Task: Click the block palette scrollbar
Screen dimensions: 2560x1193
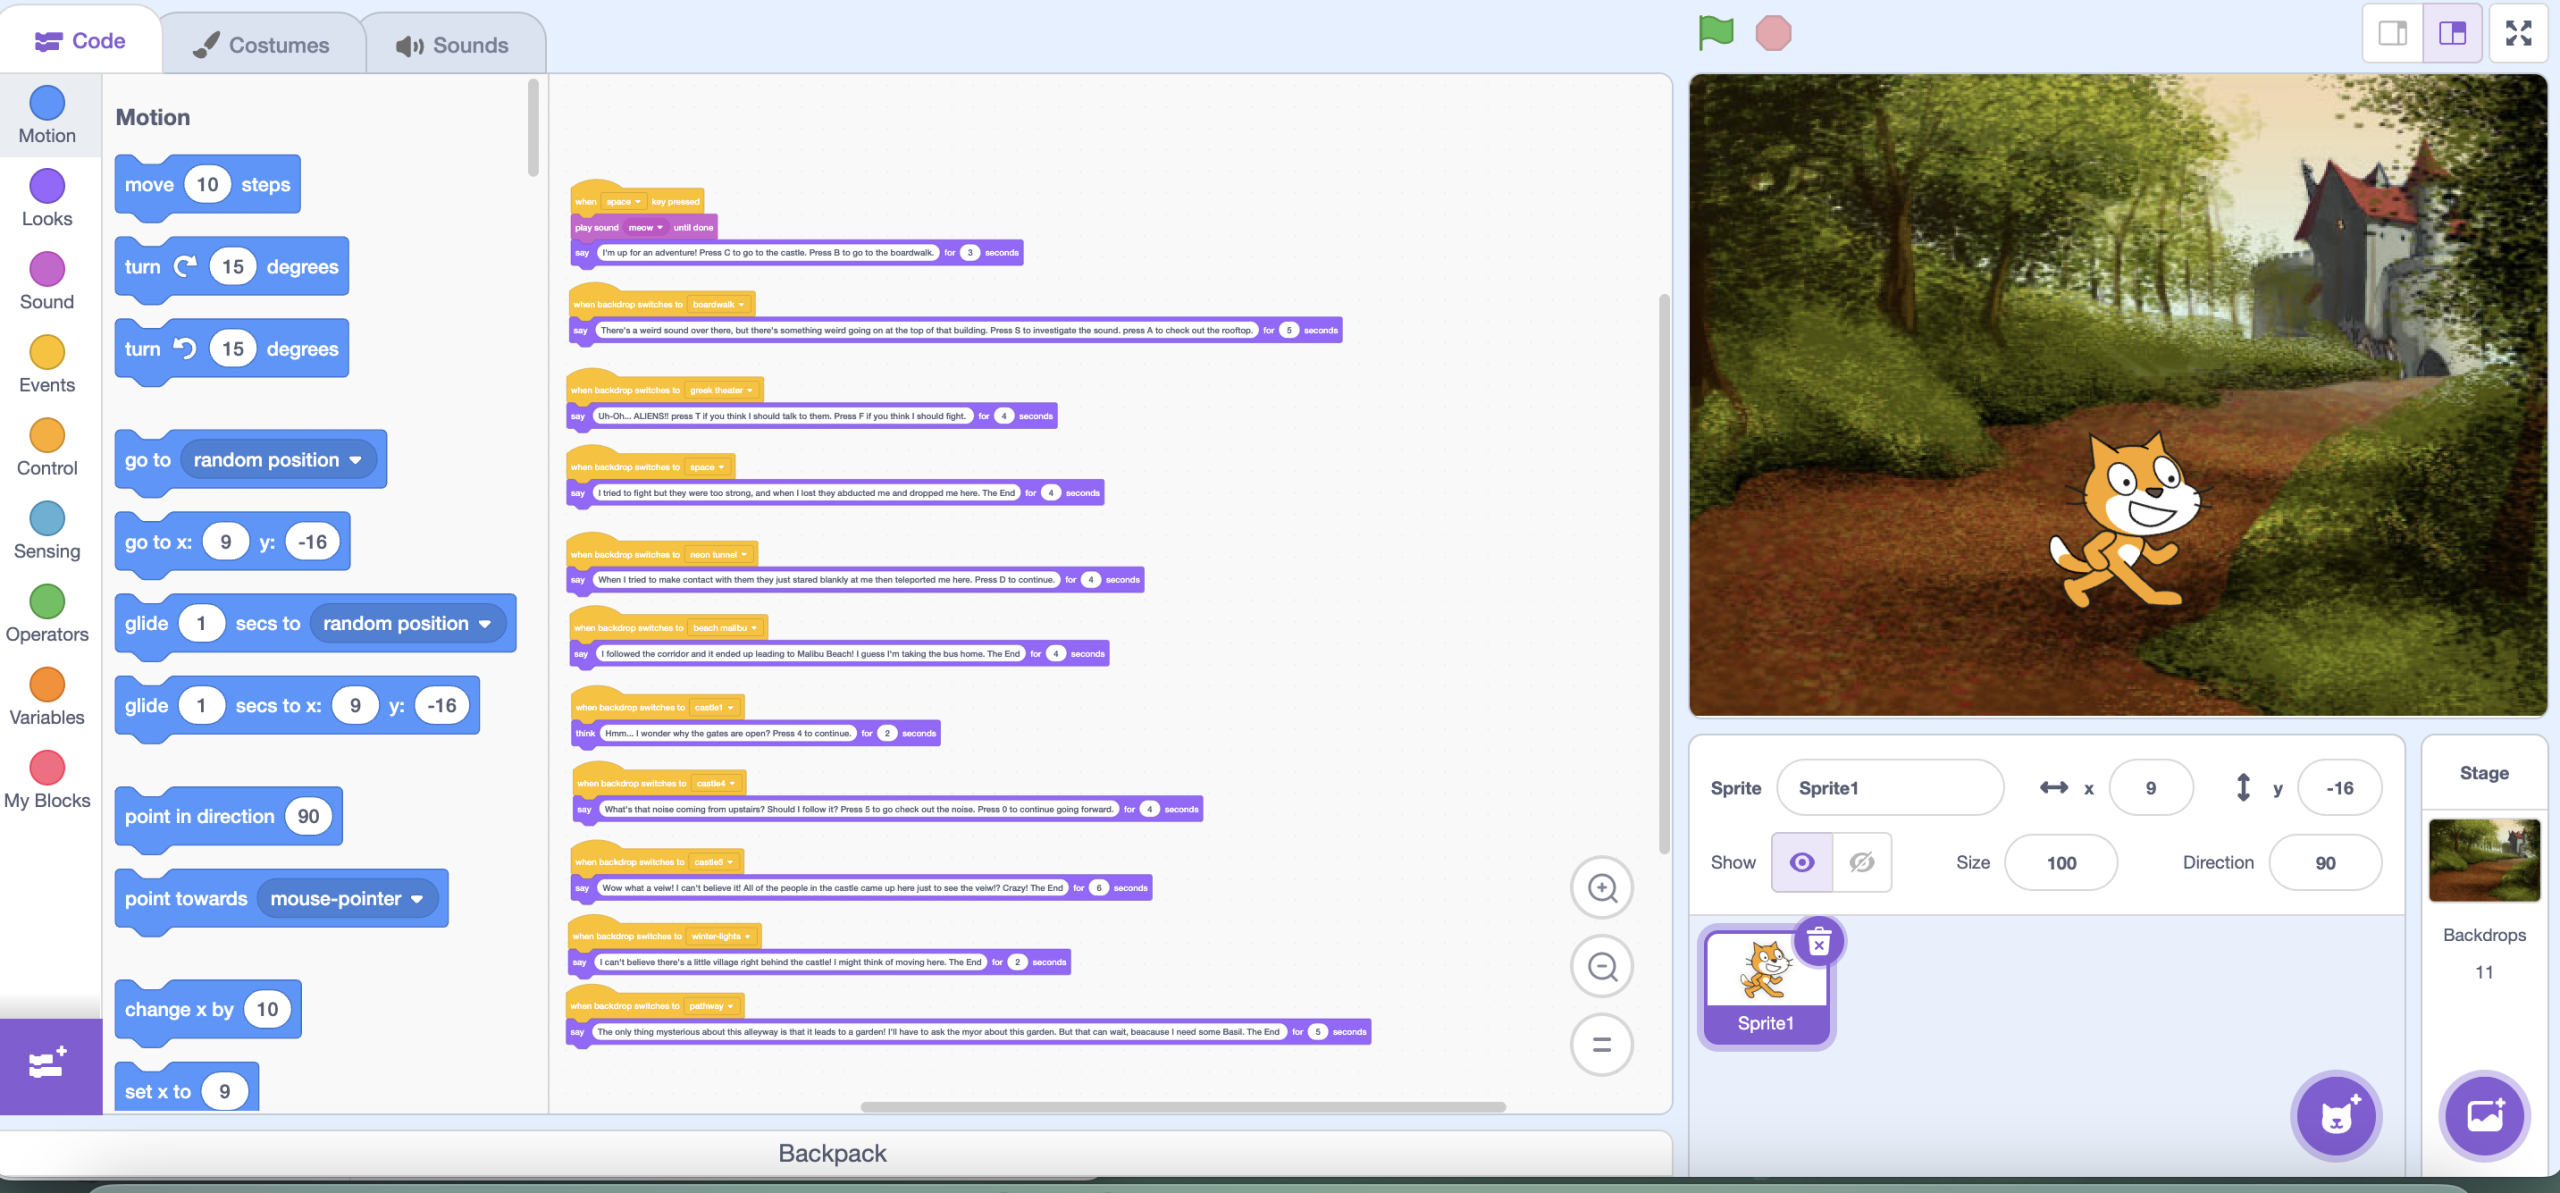Action: pyautogui.click(x=533, y=128)
